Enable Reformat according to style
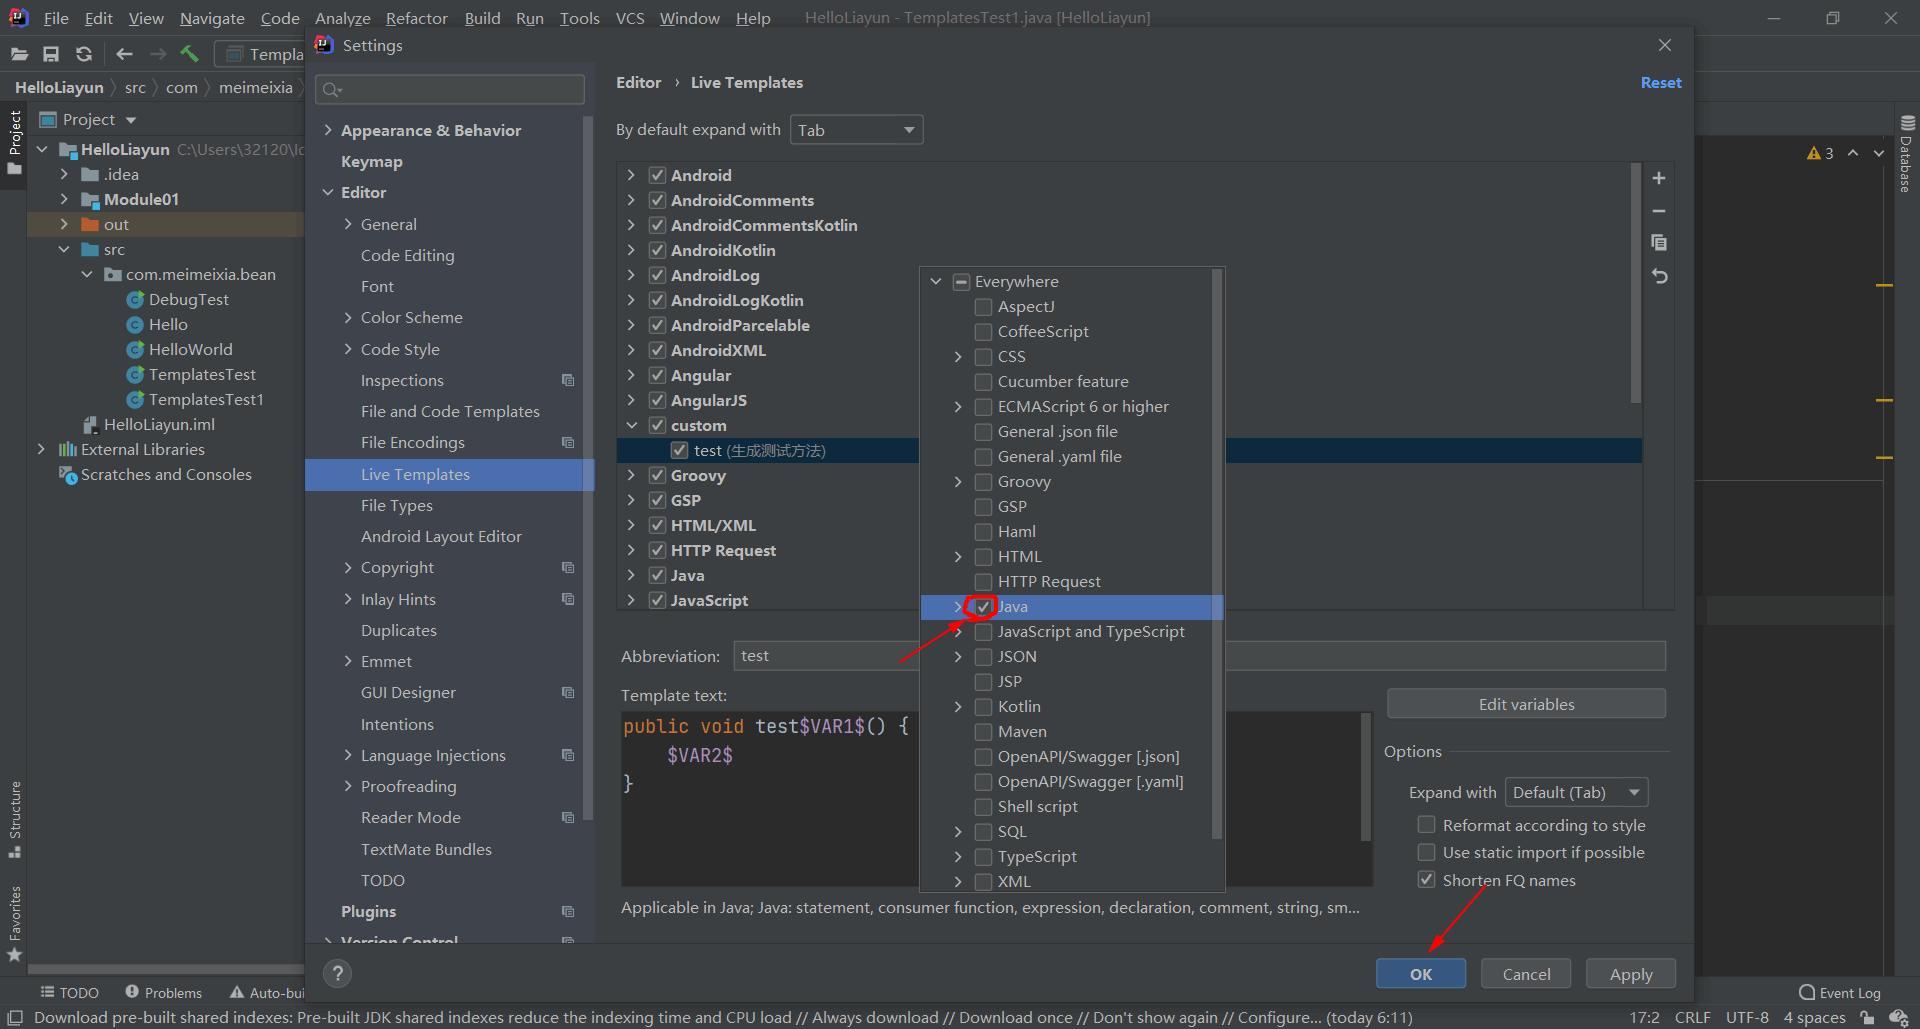The width and height of the screenshot is (1920, 1029). tap(1427, 824)
